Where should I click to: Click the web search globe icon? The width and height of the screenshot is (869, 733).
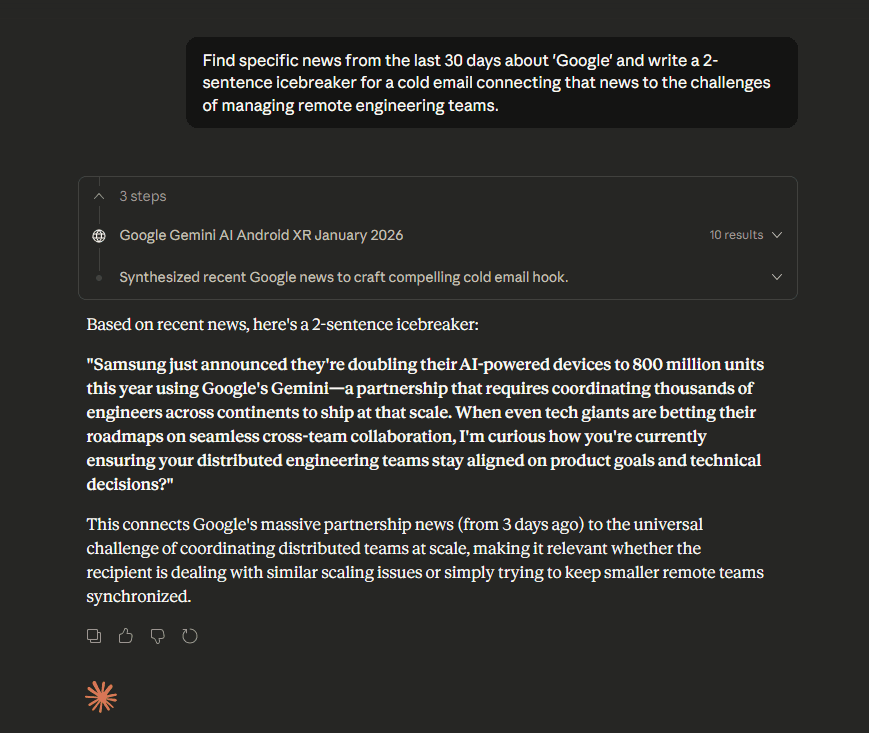[x=98, y=235]
